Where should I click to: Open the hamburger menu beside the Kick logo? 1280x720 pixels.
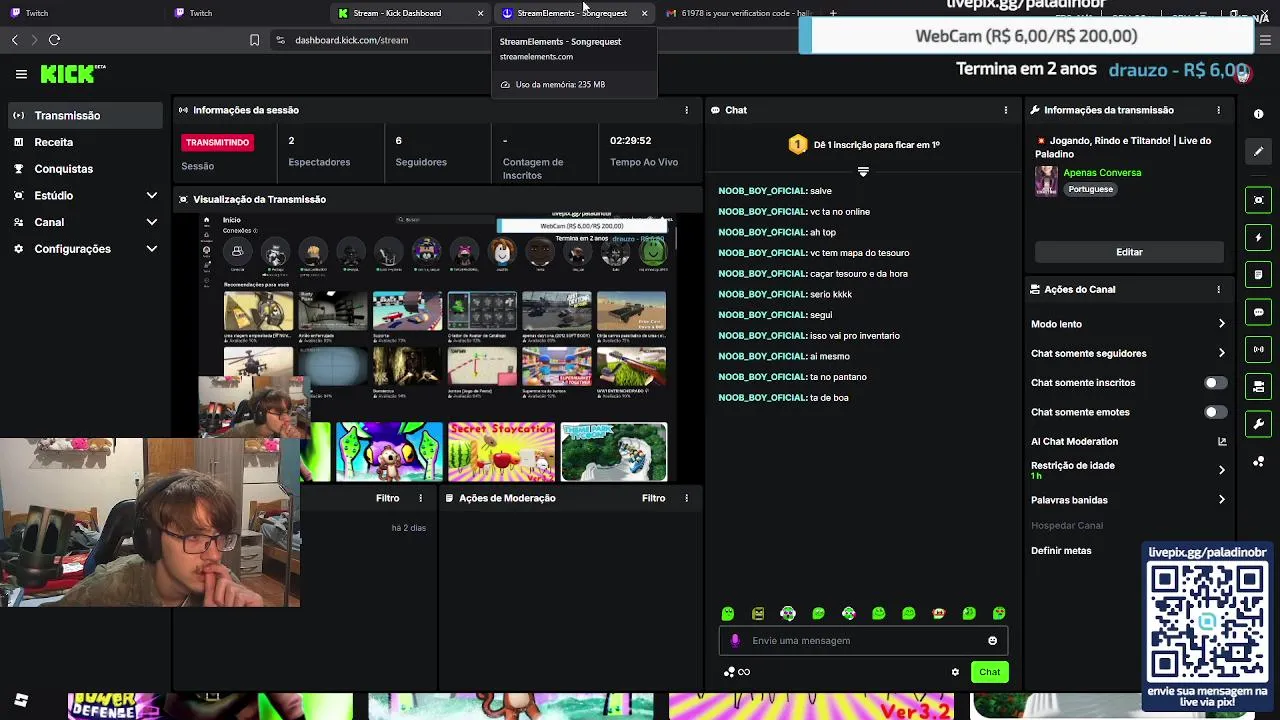[21, 74]
